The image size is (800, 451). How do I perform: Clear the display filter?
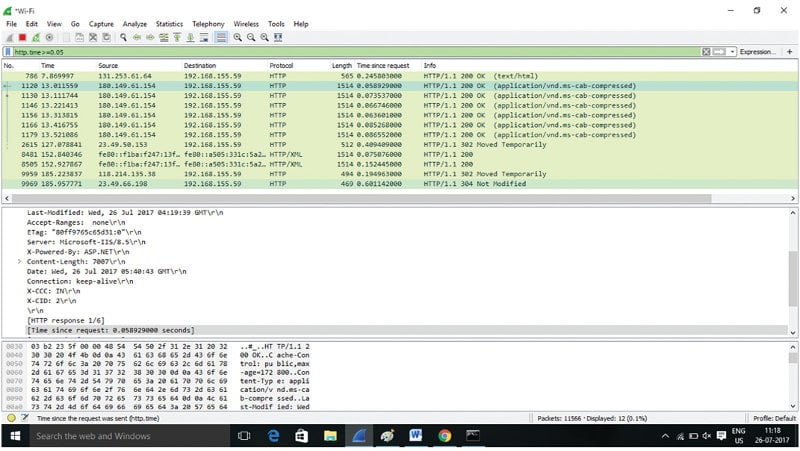706,51
